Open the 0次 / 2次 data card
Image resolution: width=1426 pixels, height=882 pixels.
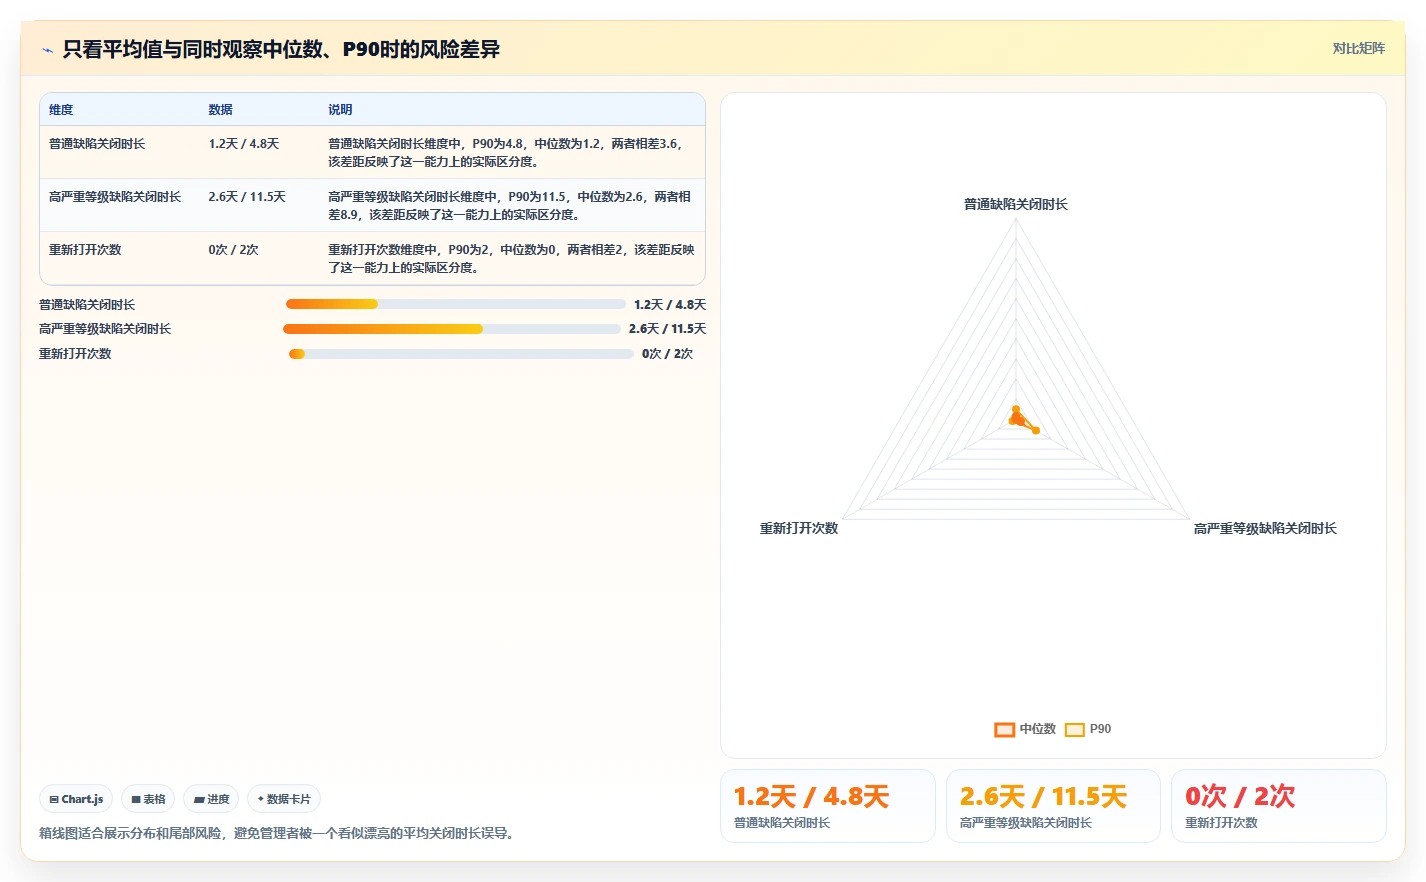[1279, 806]
